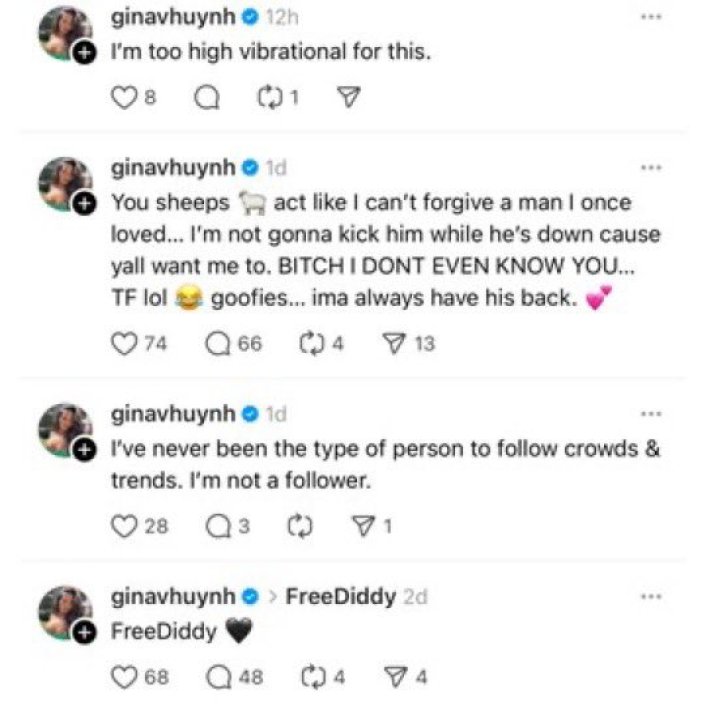Open more options for "You sheeps" post
Screen dimensions: 706x706
tap(651, 167)
